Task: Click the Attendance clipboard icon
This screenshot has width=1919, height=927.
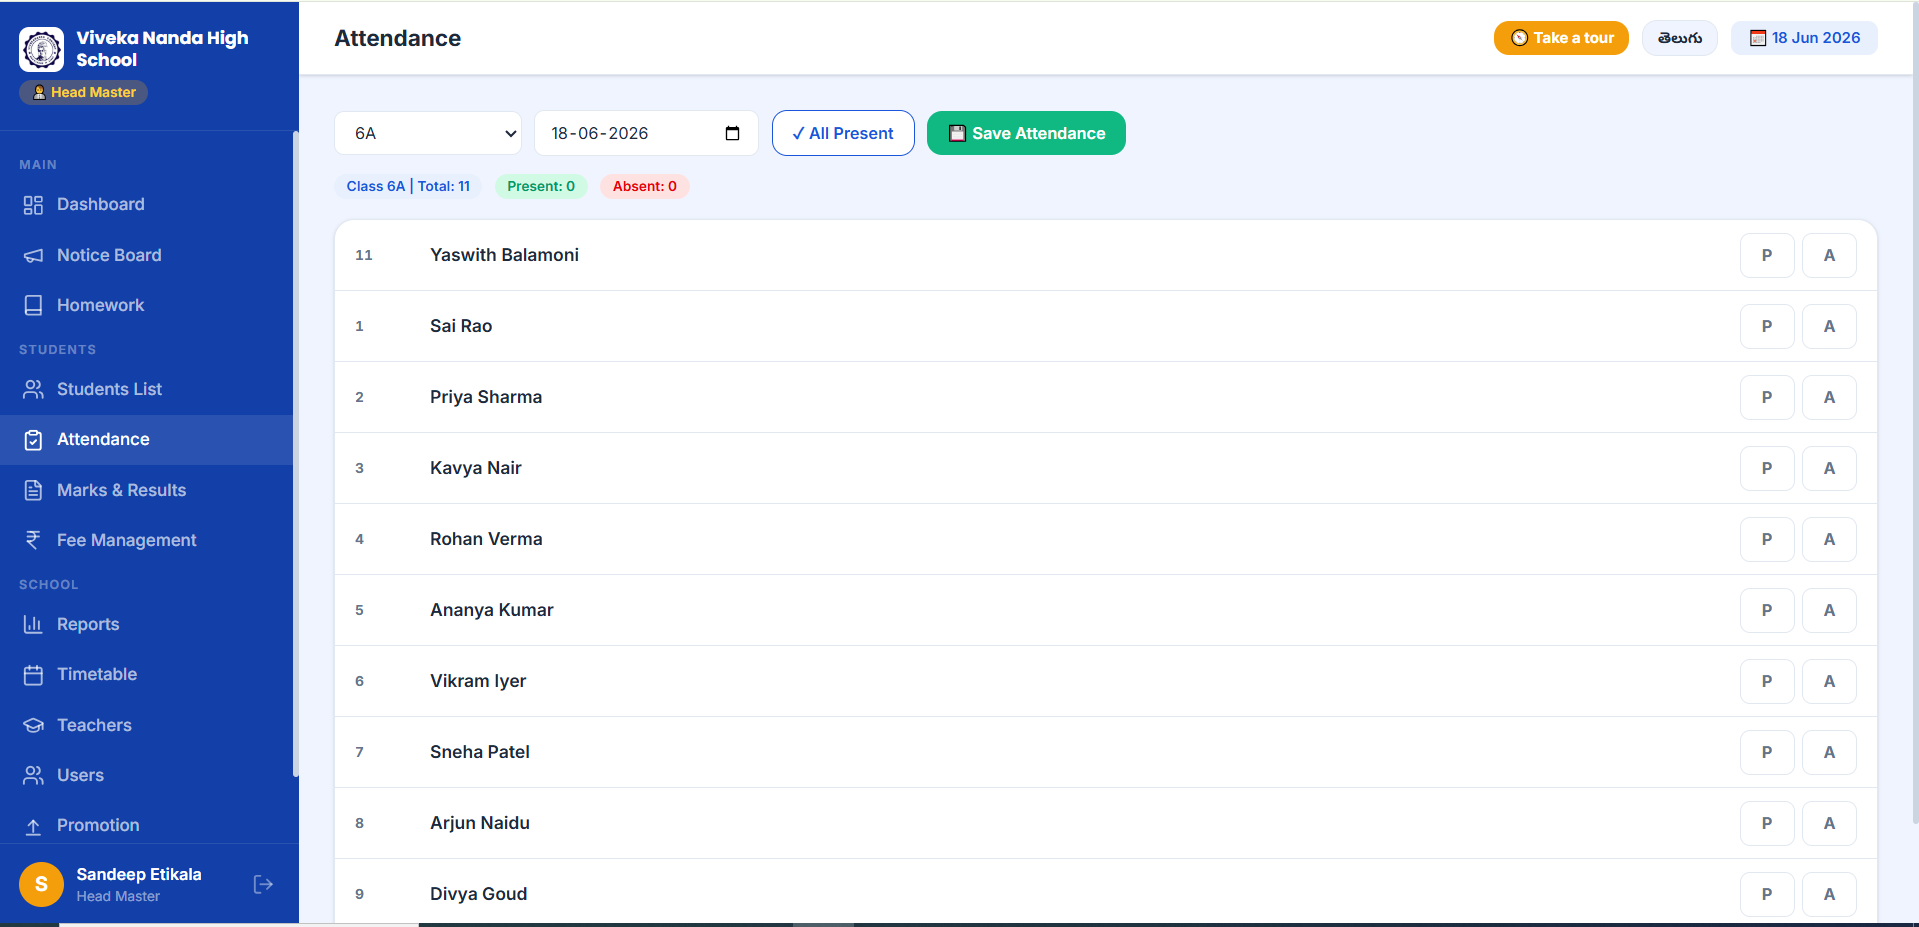Action: (33, 440)
